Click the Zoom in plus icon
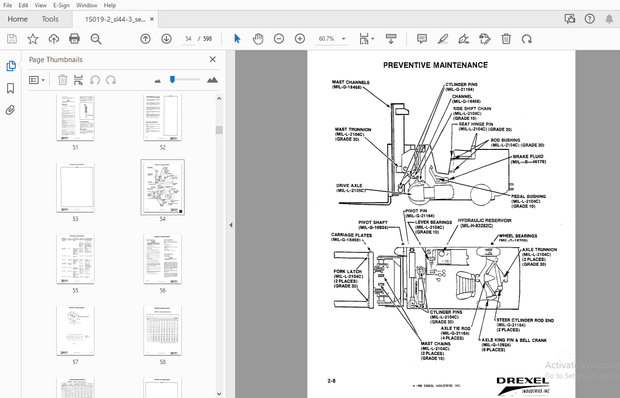620x398 pixels. [x=300, y=39]
